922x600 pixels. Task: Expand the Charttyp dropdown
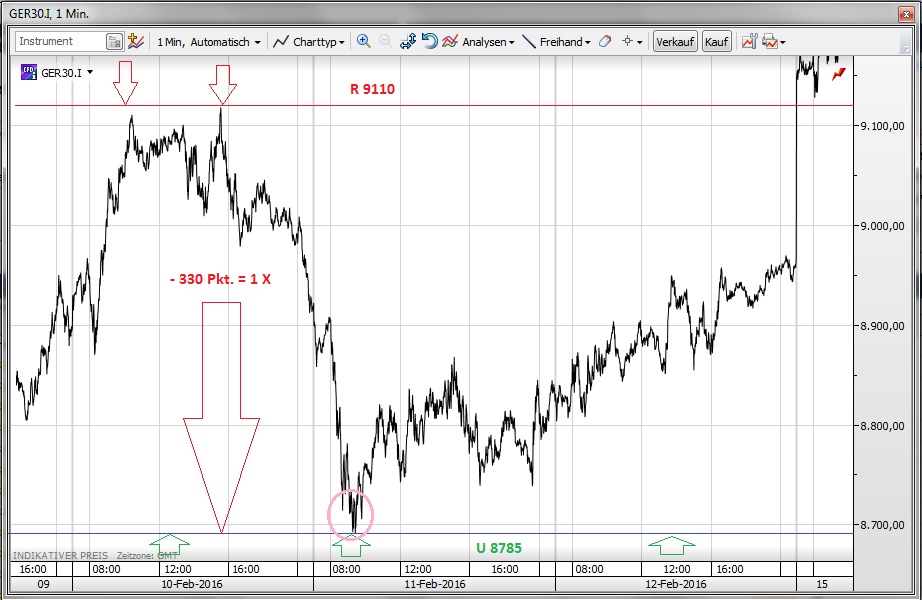coord(310,42)
